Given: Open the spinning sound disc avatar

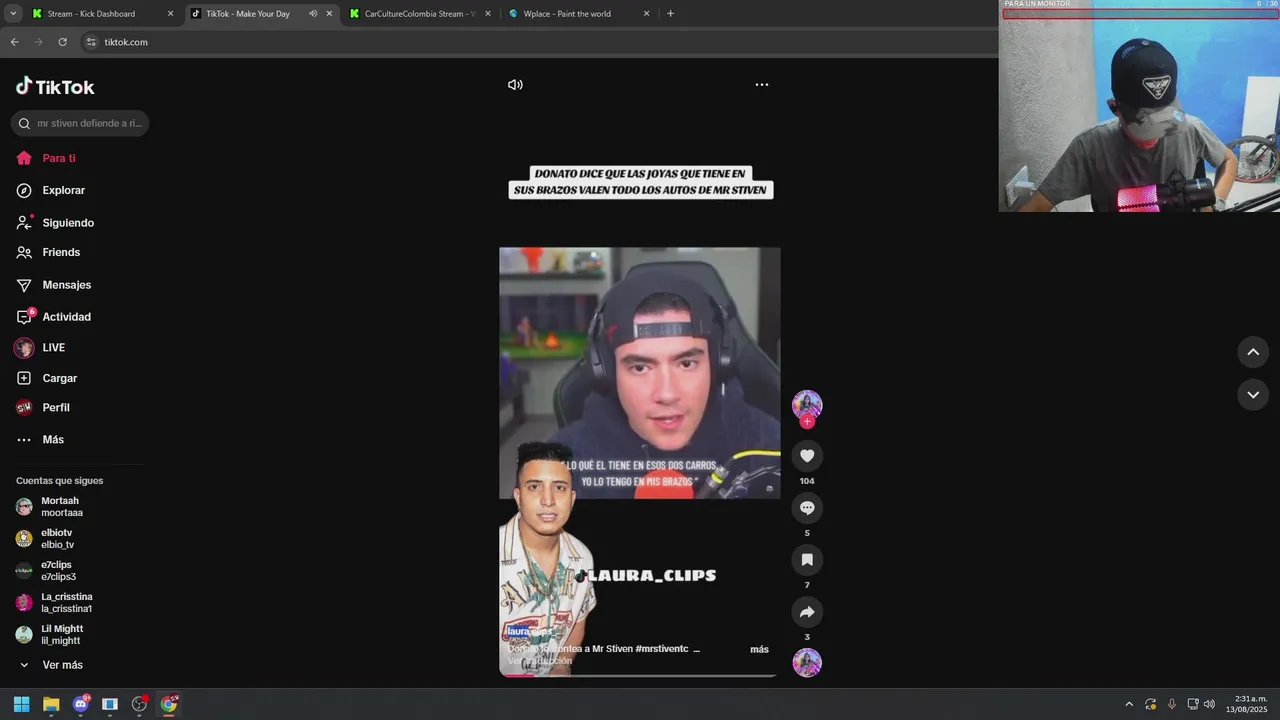Looking at the screenshot, I should click(x=807, y=663).
